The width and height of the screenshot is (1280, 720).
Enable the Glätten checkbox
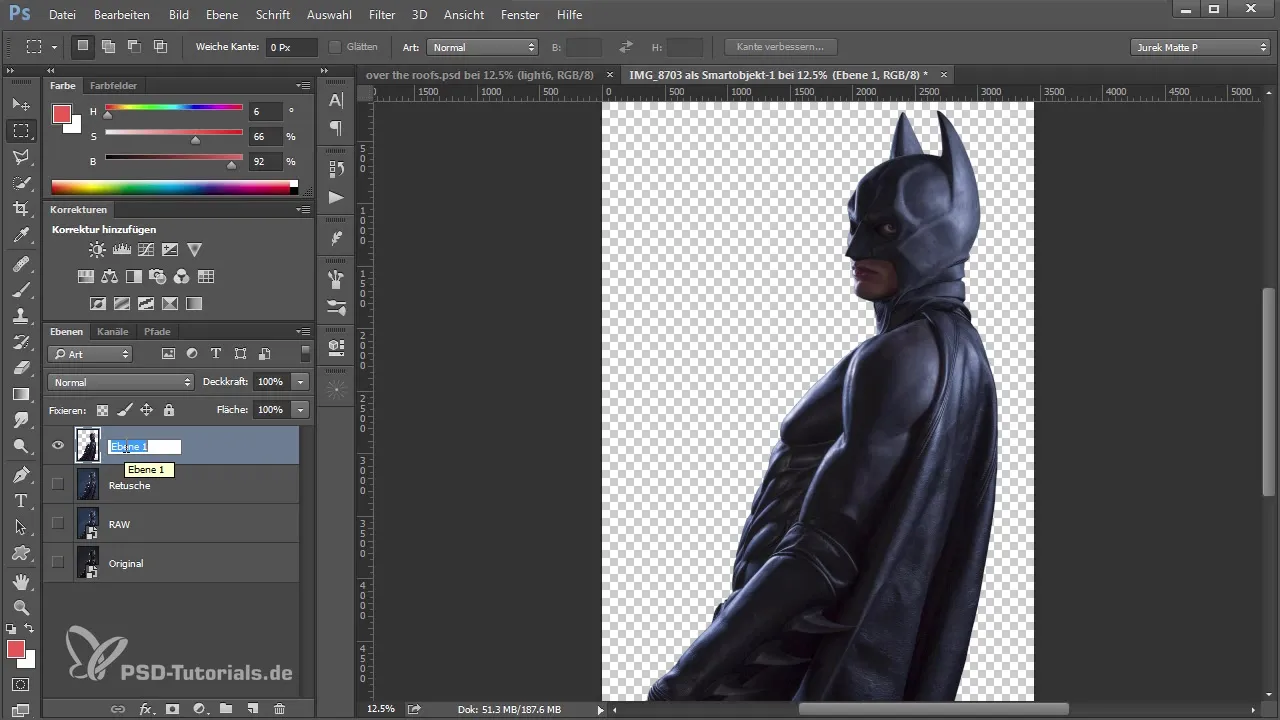tap(335, 47)
